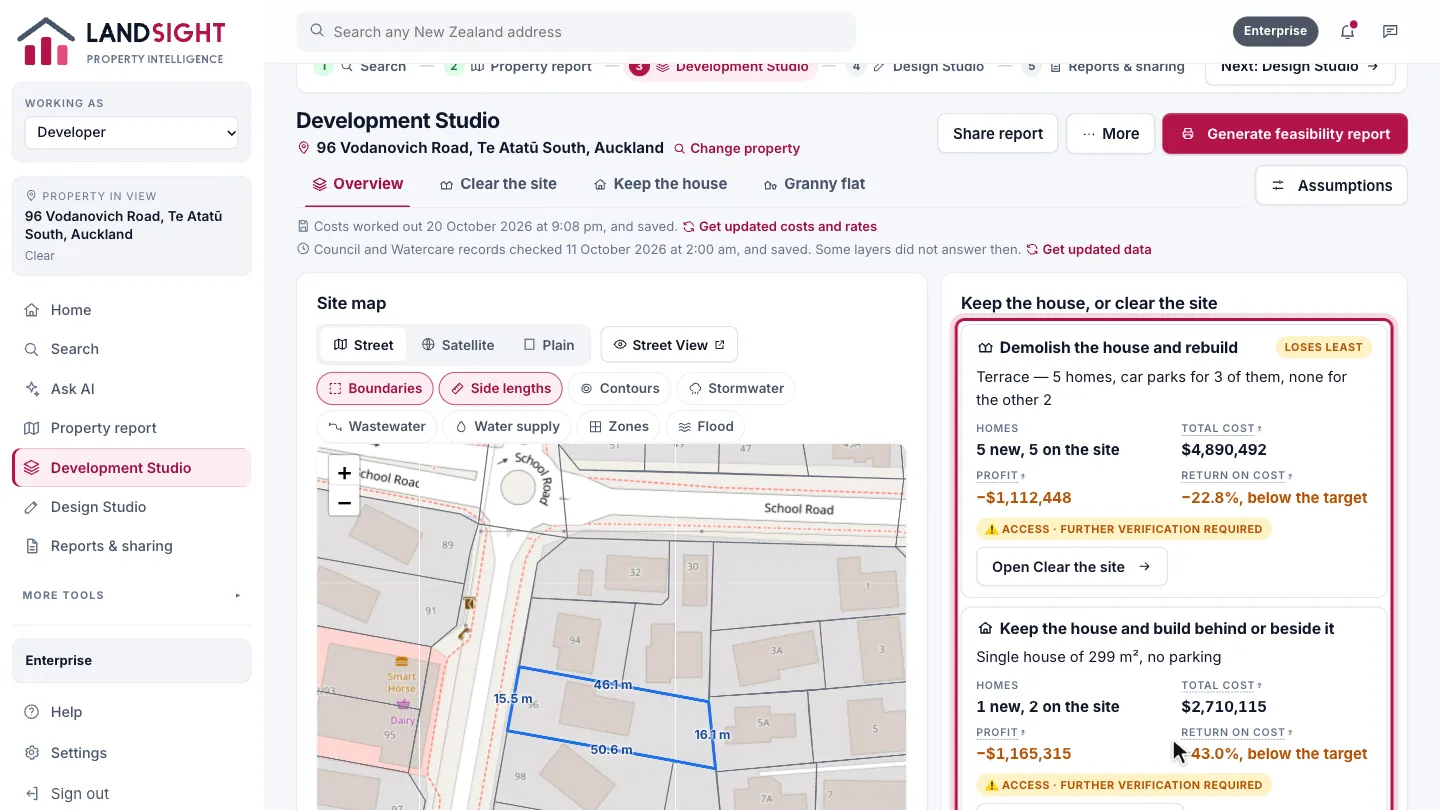
Task: Open Street View external link
Action: [669, 345]
